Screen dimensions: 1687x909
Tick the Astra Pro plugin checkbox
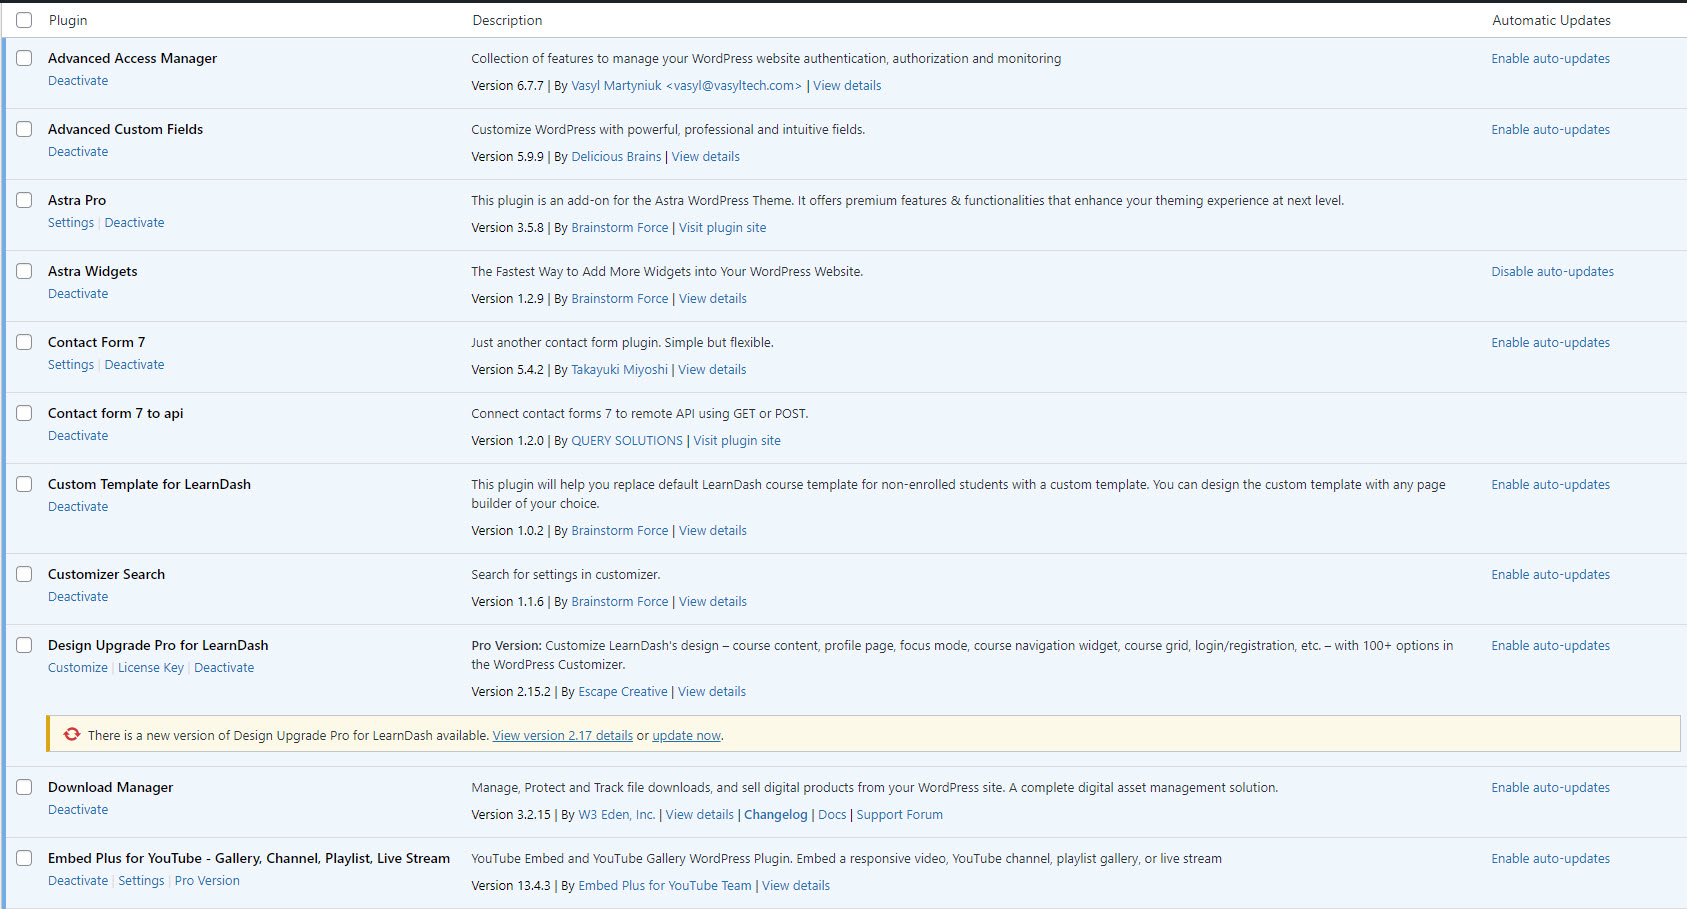[24, 200]
